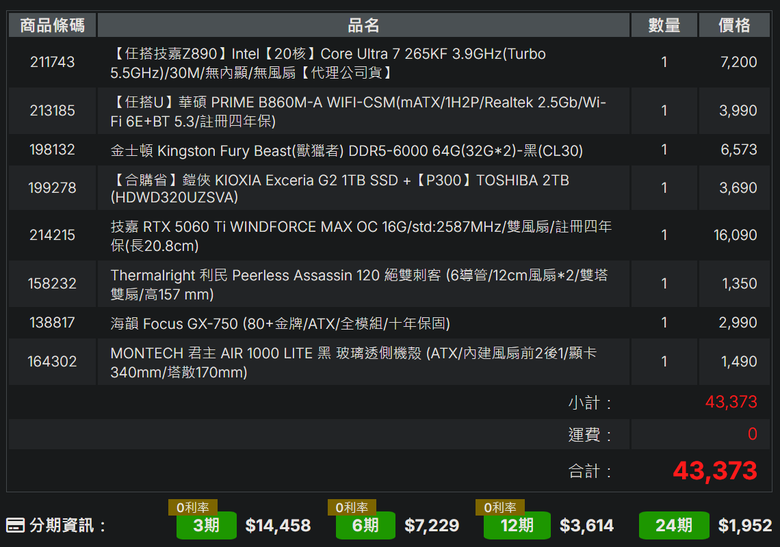Click the quantity 1 in the RTX 5060 Ti row
This screenshot has height=547, width=780.
pyautogui.click(x=664, y=235)
